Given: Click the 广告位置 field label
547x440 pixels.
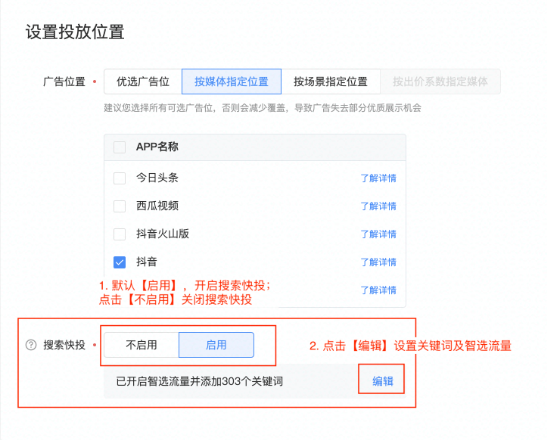Looking at the screenshot, I should (64, 82).
